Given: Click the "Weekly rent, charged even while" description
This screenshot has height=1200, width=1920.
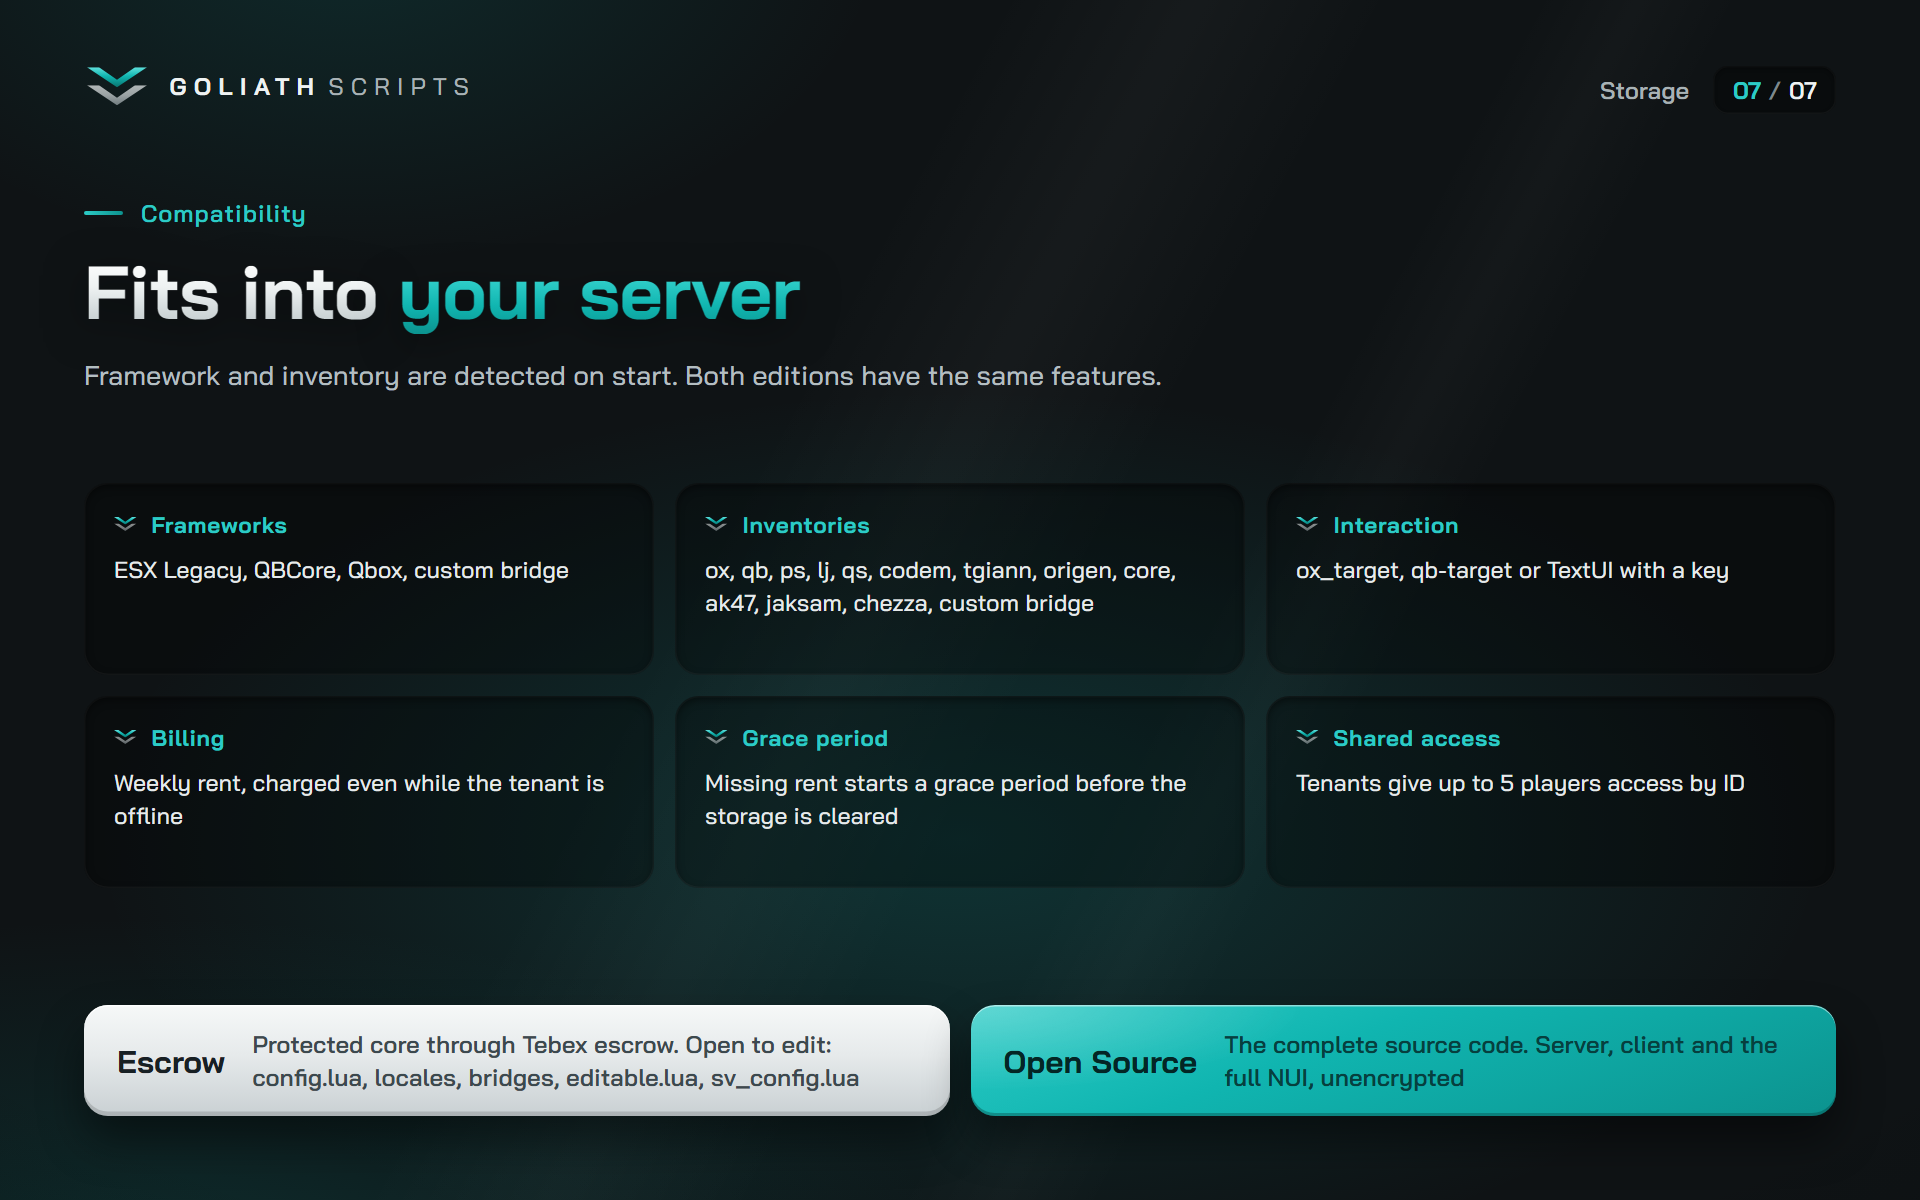Looking at the screenshot, I should click(359, 800).
